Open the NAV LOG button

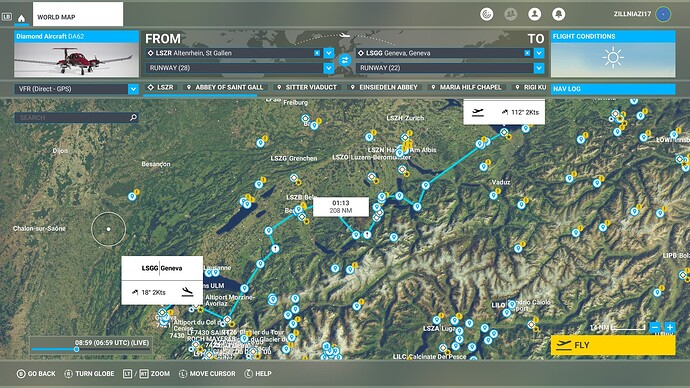click(613, 89)
